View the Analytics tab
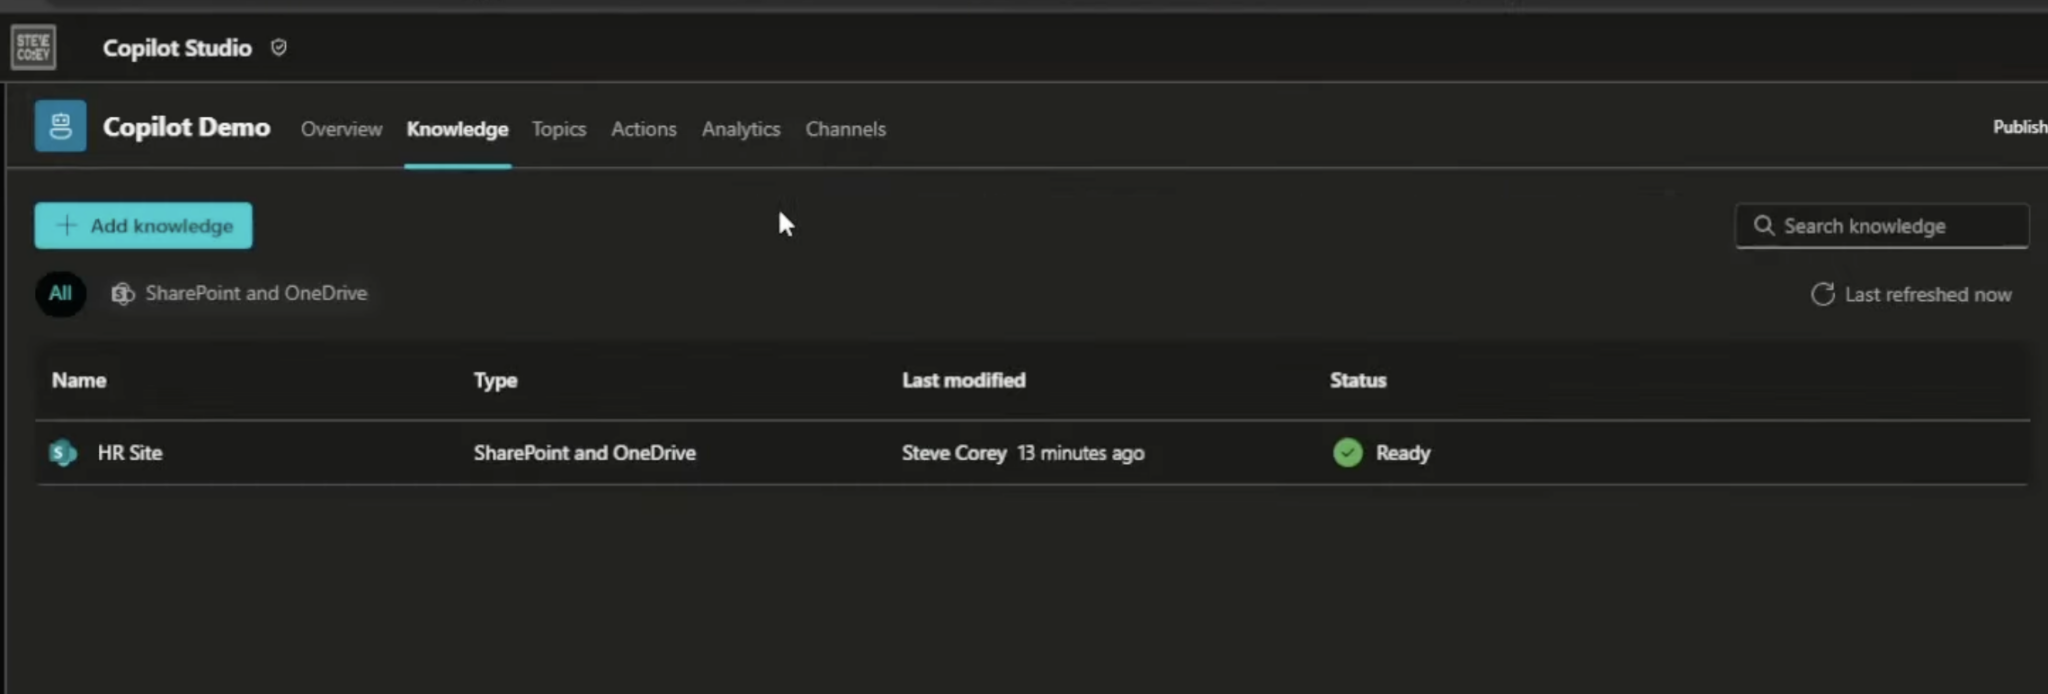The image size is (2048, 694). click(740, 129)
